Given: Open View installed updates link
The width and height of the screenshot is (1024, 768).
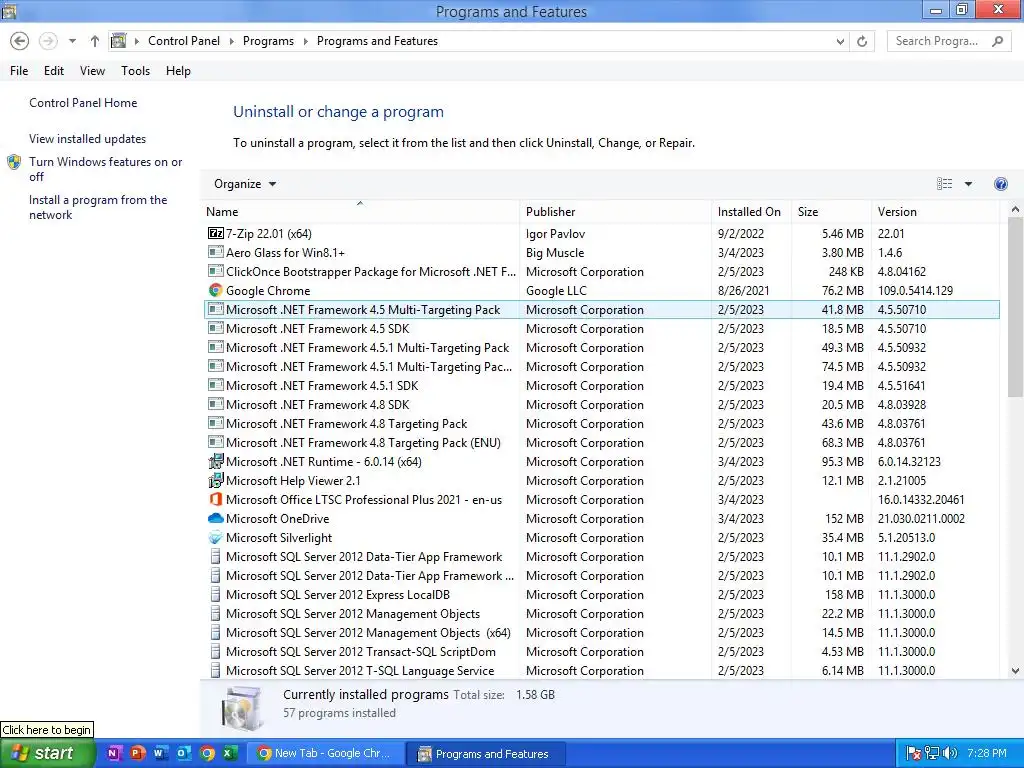Looking at the screenshot, I should click(x=88, y=138).
